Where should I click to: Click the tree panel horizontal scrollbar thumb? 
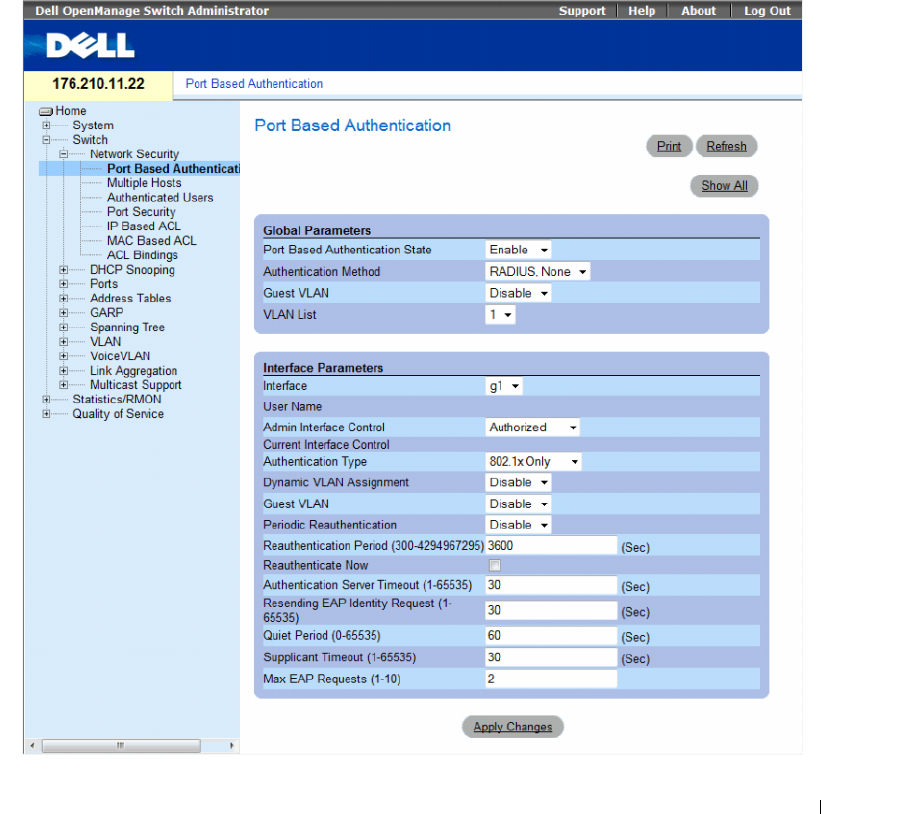pos(121,746)
